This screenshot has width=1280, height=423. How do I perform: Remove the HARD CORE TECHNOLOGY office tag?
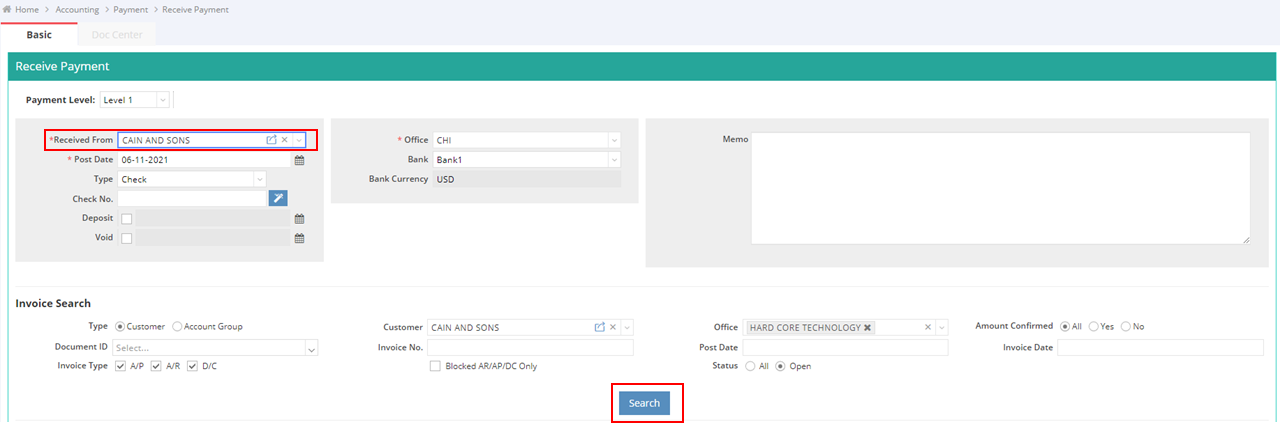click(867, 327)
